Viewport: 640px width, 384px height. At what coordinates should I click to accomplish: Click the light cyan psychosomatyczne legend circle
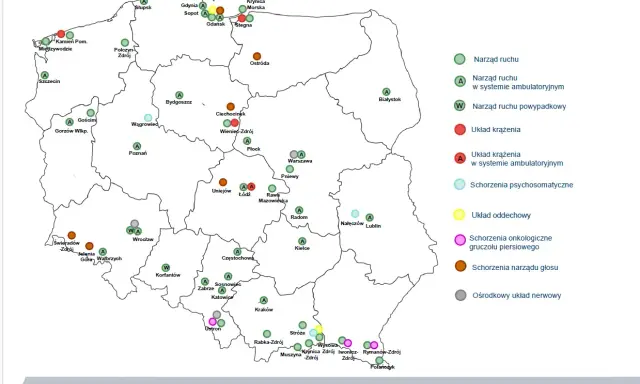[460, 184]
